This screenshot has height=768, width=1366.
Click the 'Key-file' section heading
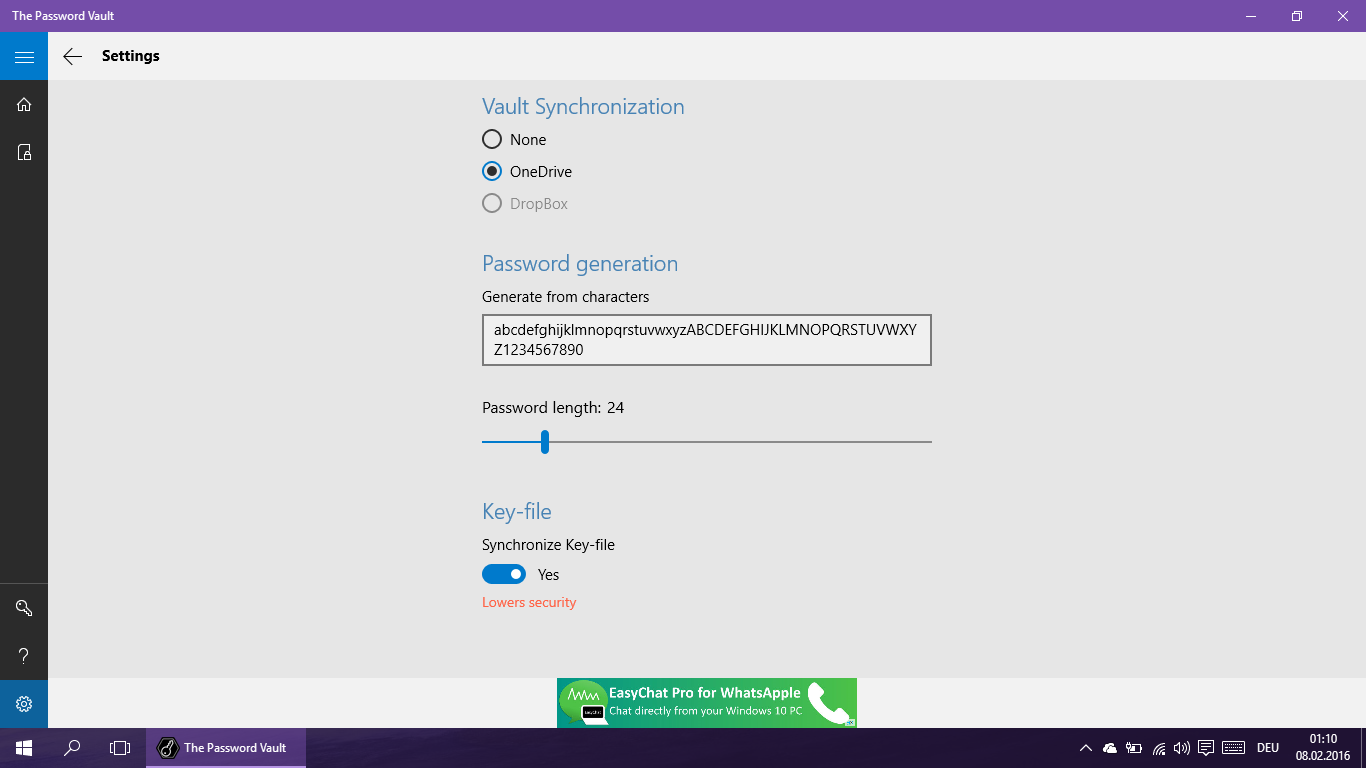coord(517,511)
